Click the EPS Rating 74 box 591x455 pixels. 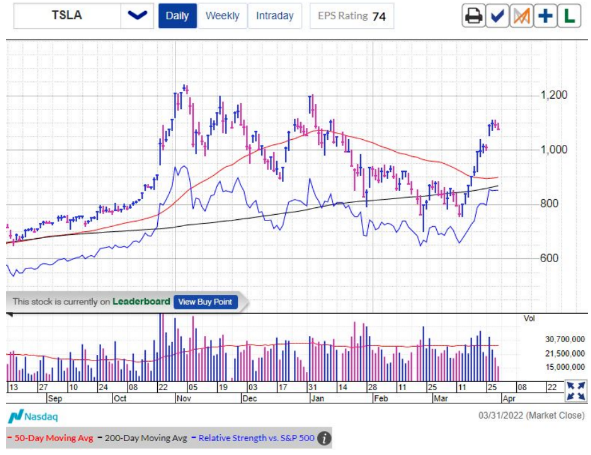tap(352, 16)
